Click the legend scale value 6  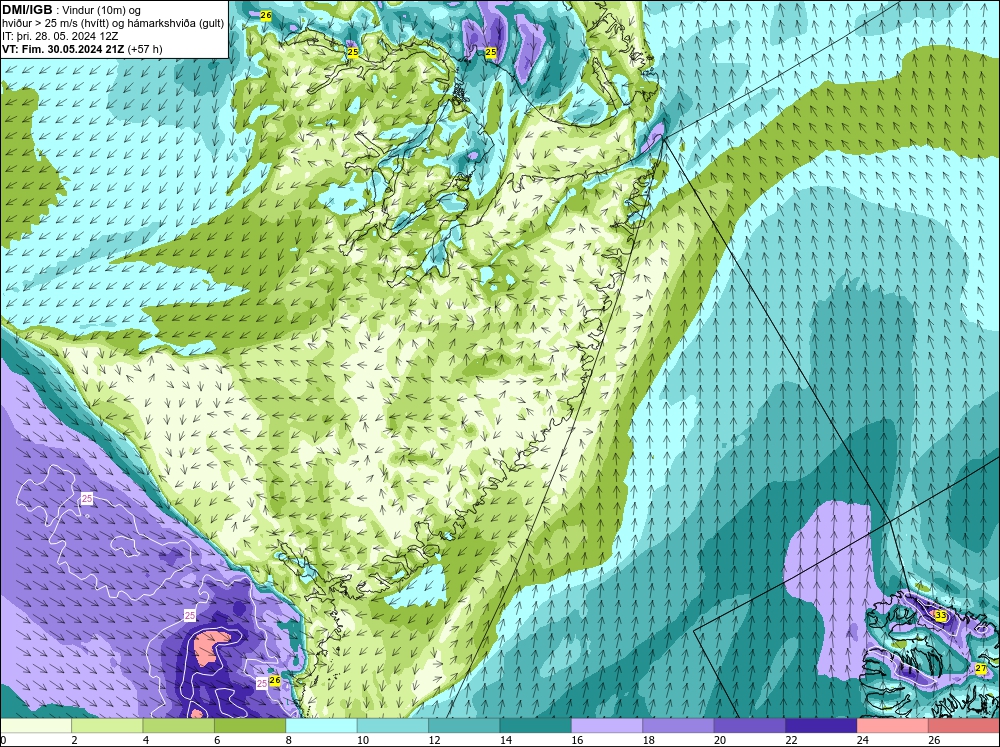click(217, 740)
